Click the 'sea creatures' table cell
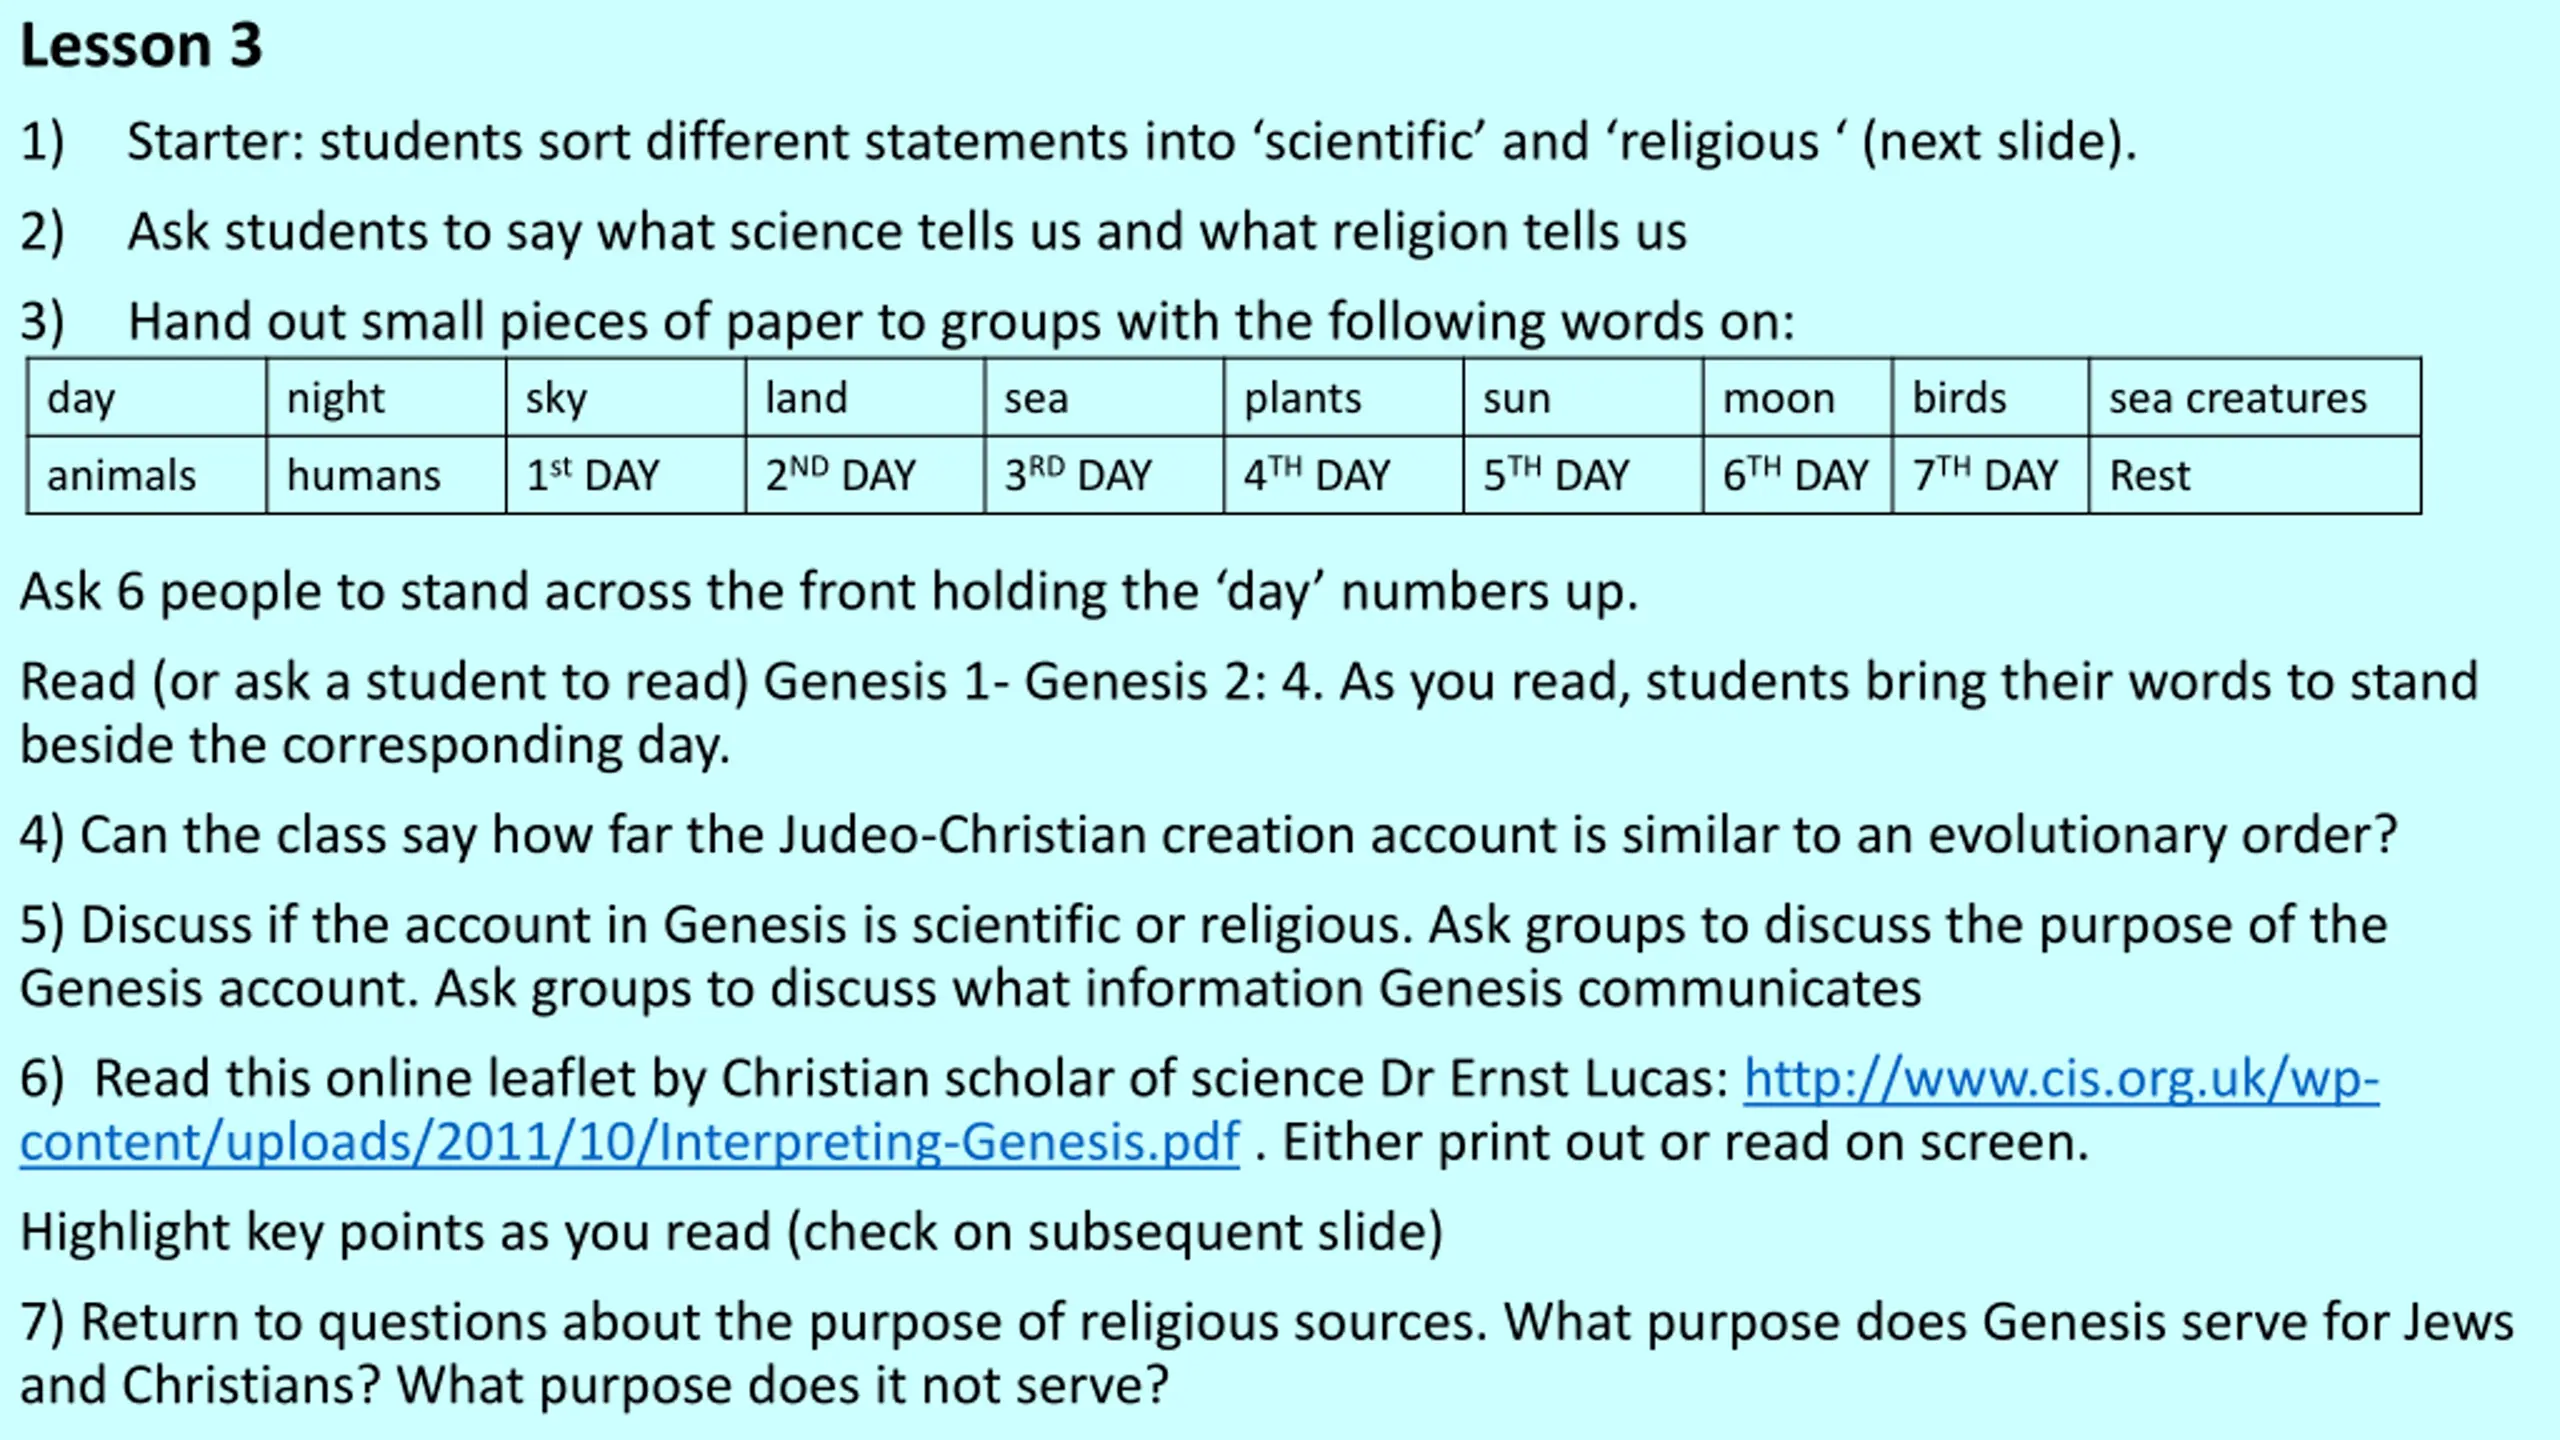Screen dimensions: 2560x1440 point(2255,397)
